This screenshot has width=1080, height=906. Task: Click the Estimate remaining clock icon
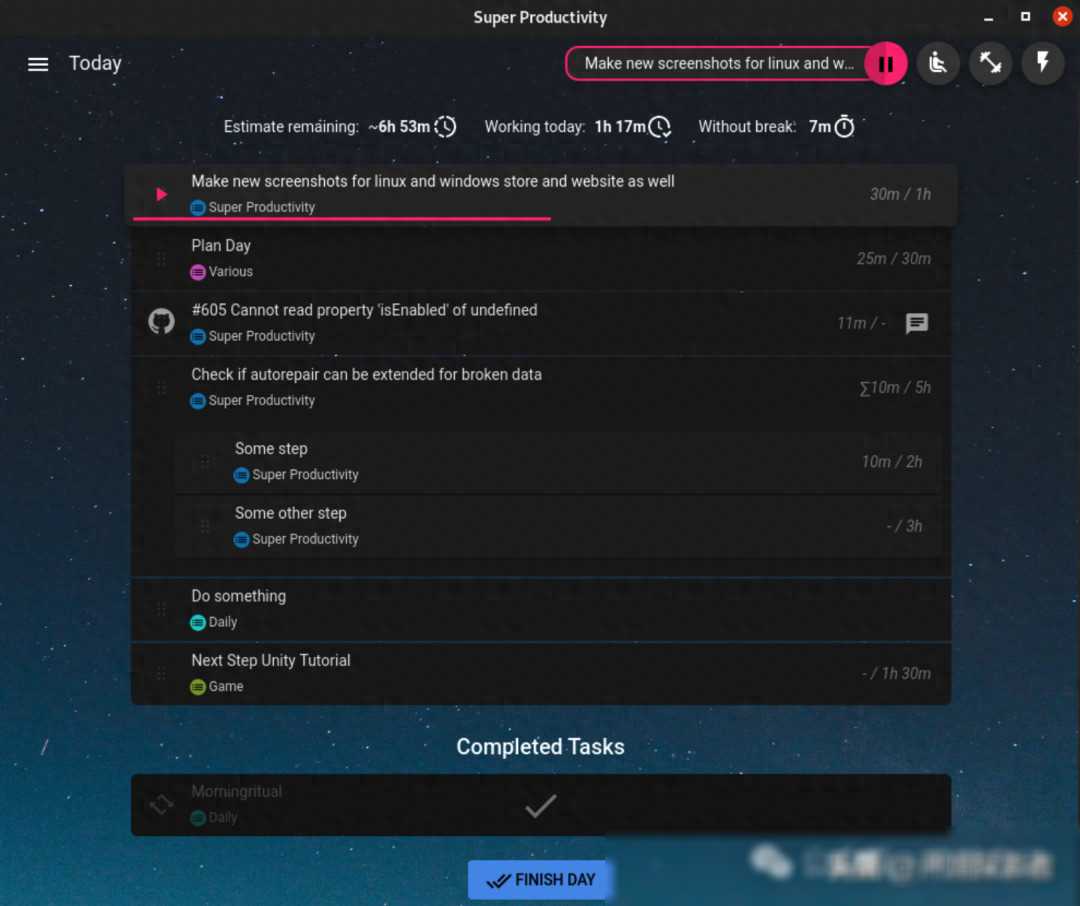[x=445, y=127]
